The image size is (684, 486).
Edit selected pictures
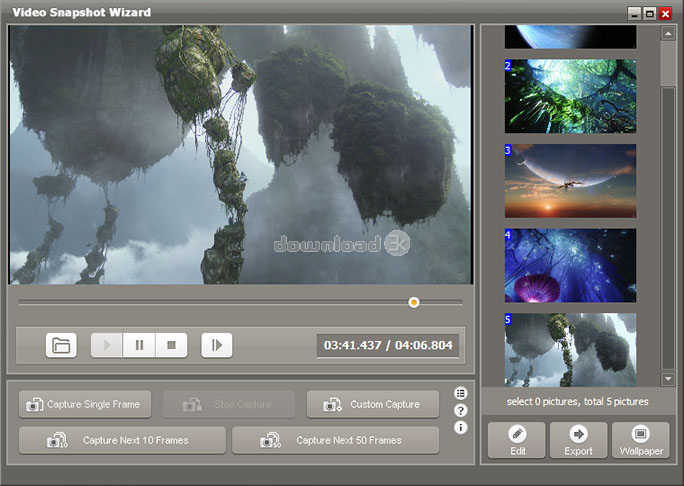pos(517,440)
